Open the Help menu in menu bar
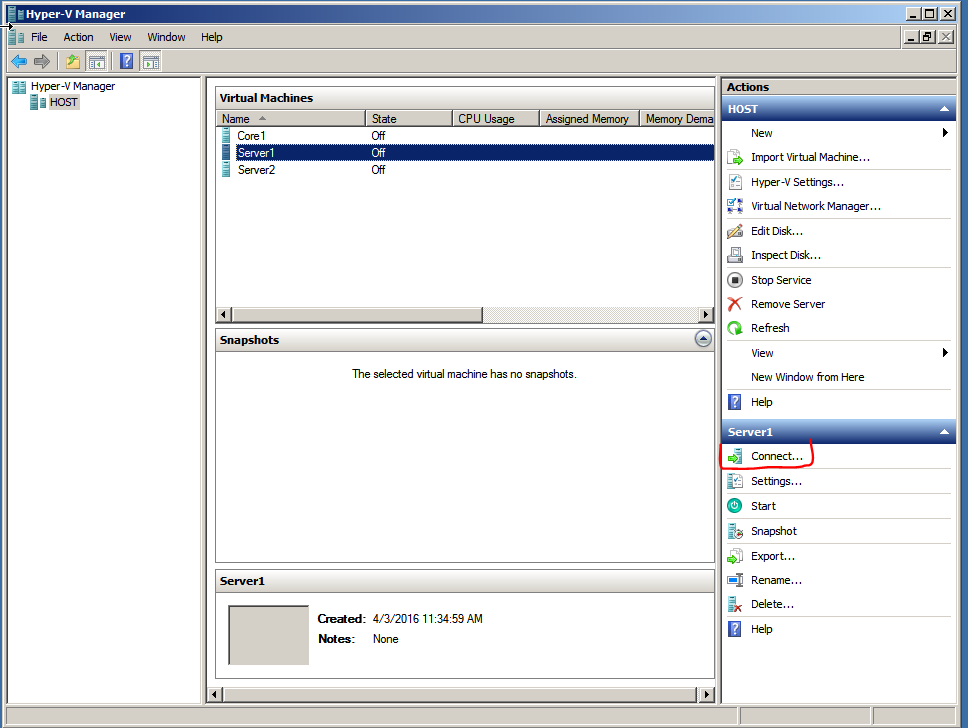Image resolution: width=968 pixels, height=728 pixels. pos(212,37)
